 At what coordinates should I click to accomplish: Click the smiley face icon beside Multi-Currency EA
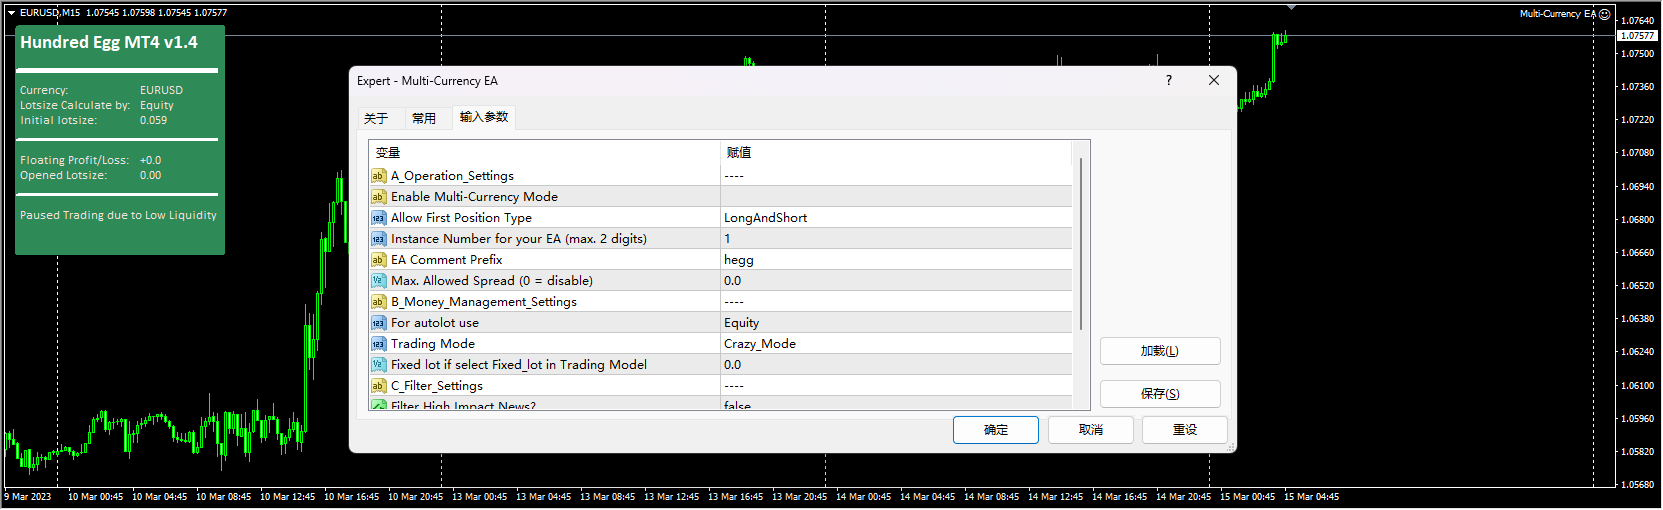tap(1604, 14)
